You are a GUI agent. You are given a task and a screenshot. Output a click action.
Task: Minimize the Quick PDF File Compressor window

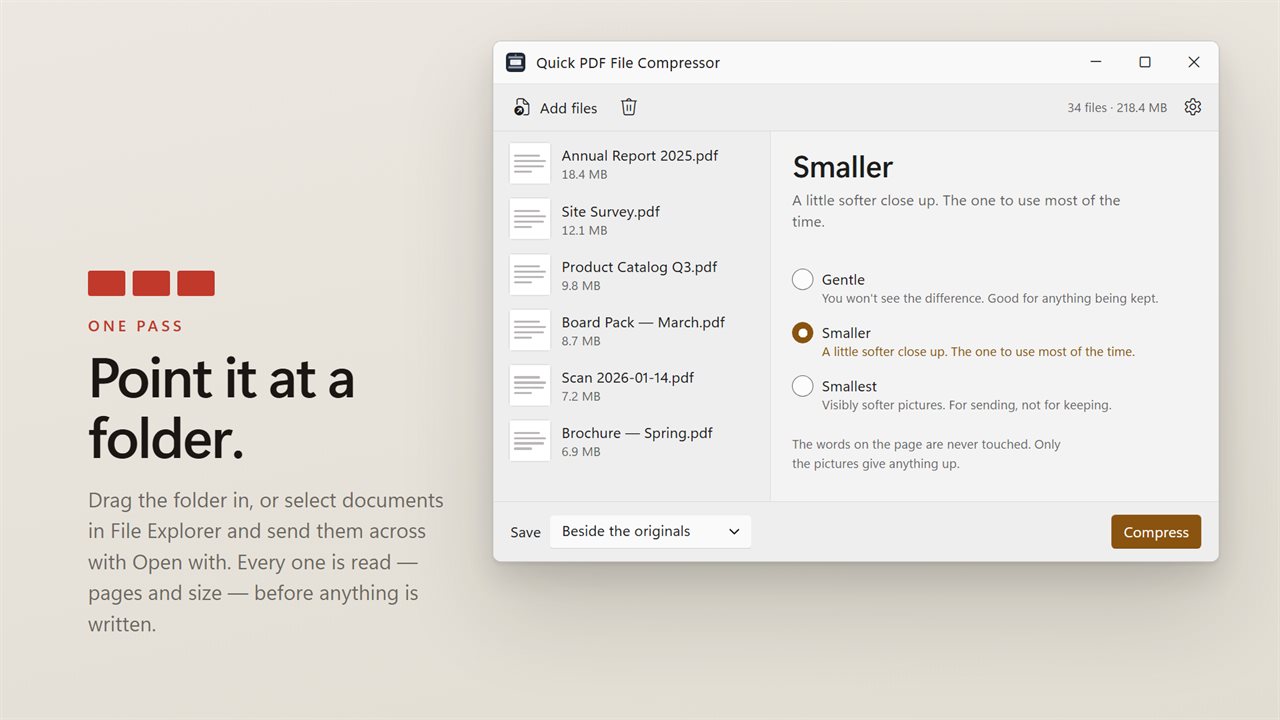[1096, 62]
